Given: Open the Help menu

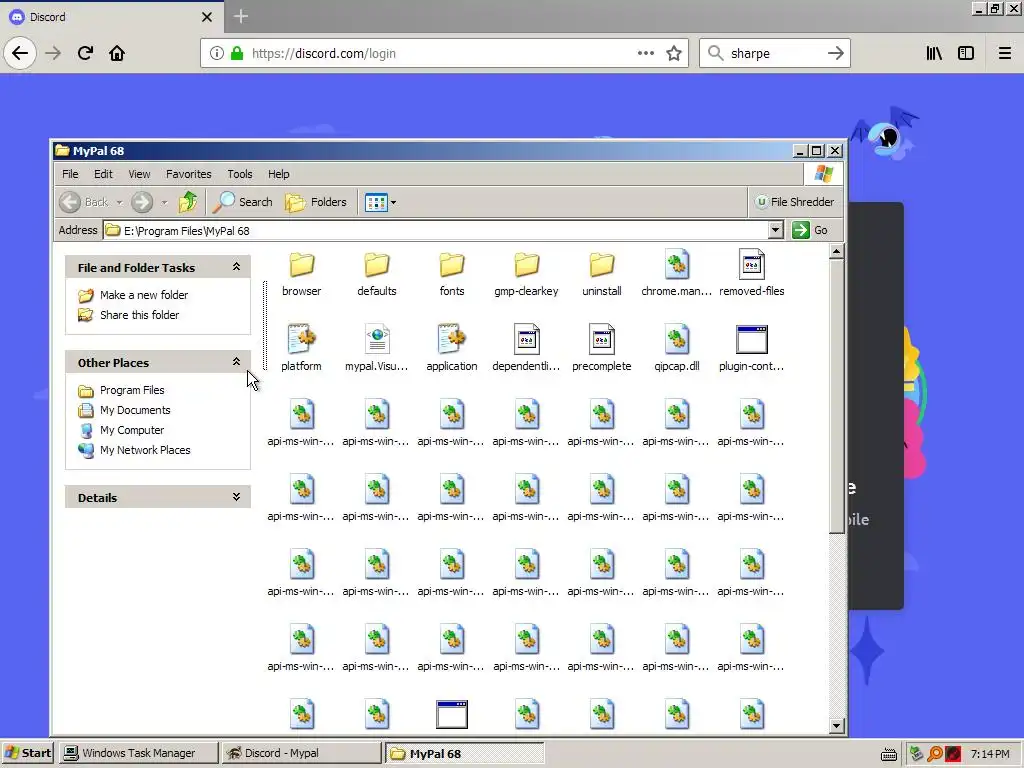Looking at the screenshot, I should coord(278,174).
